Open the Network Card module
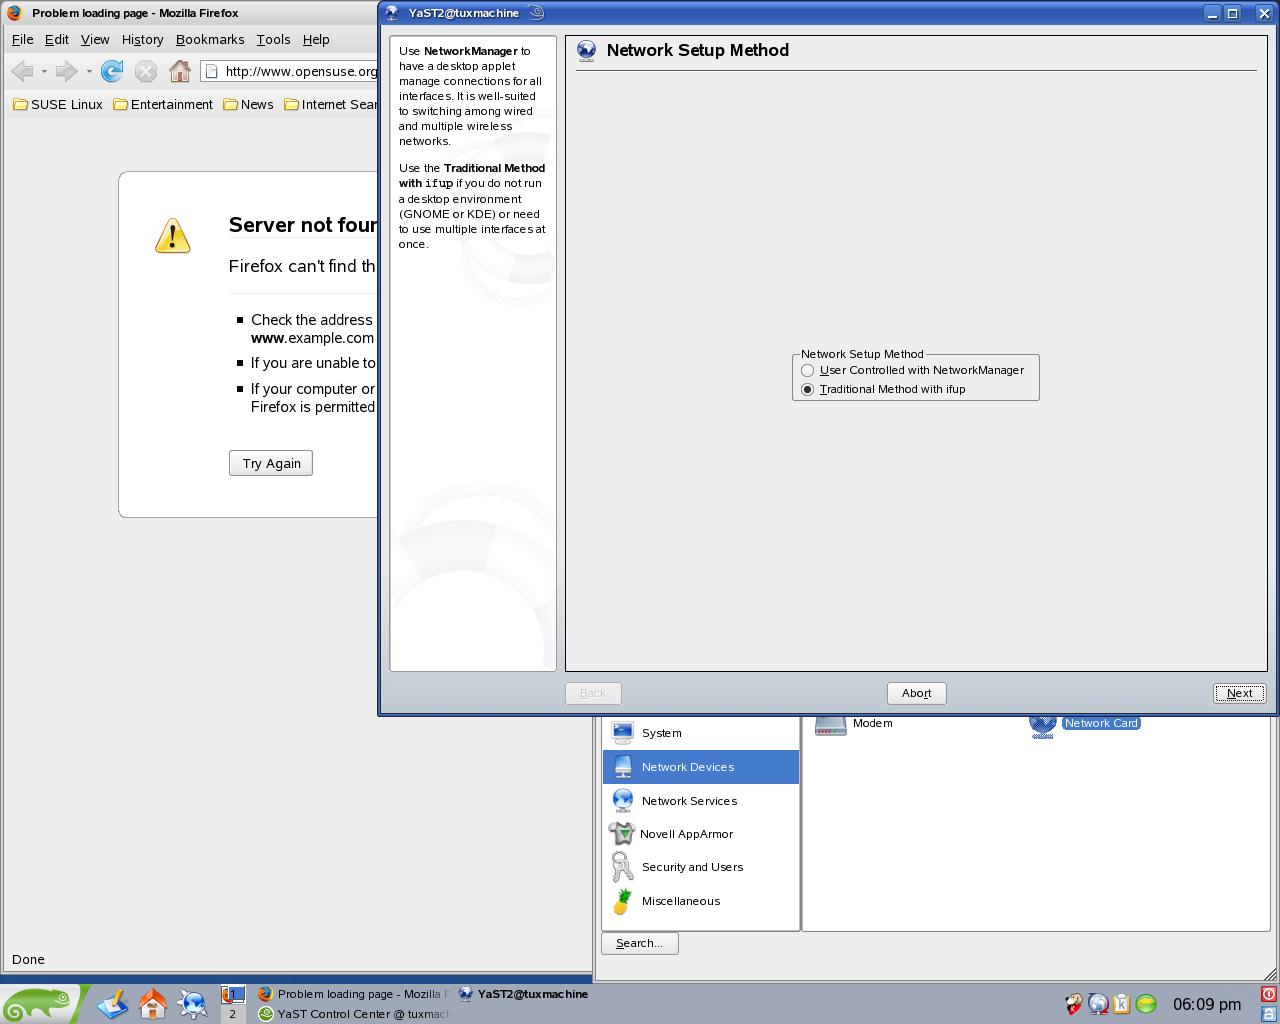1280x1024 pixels. point(1086,724)
